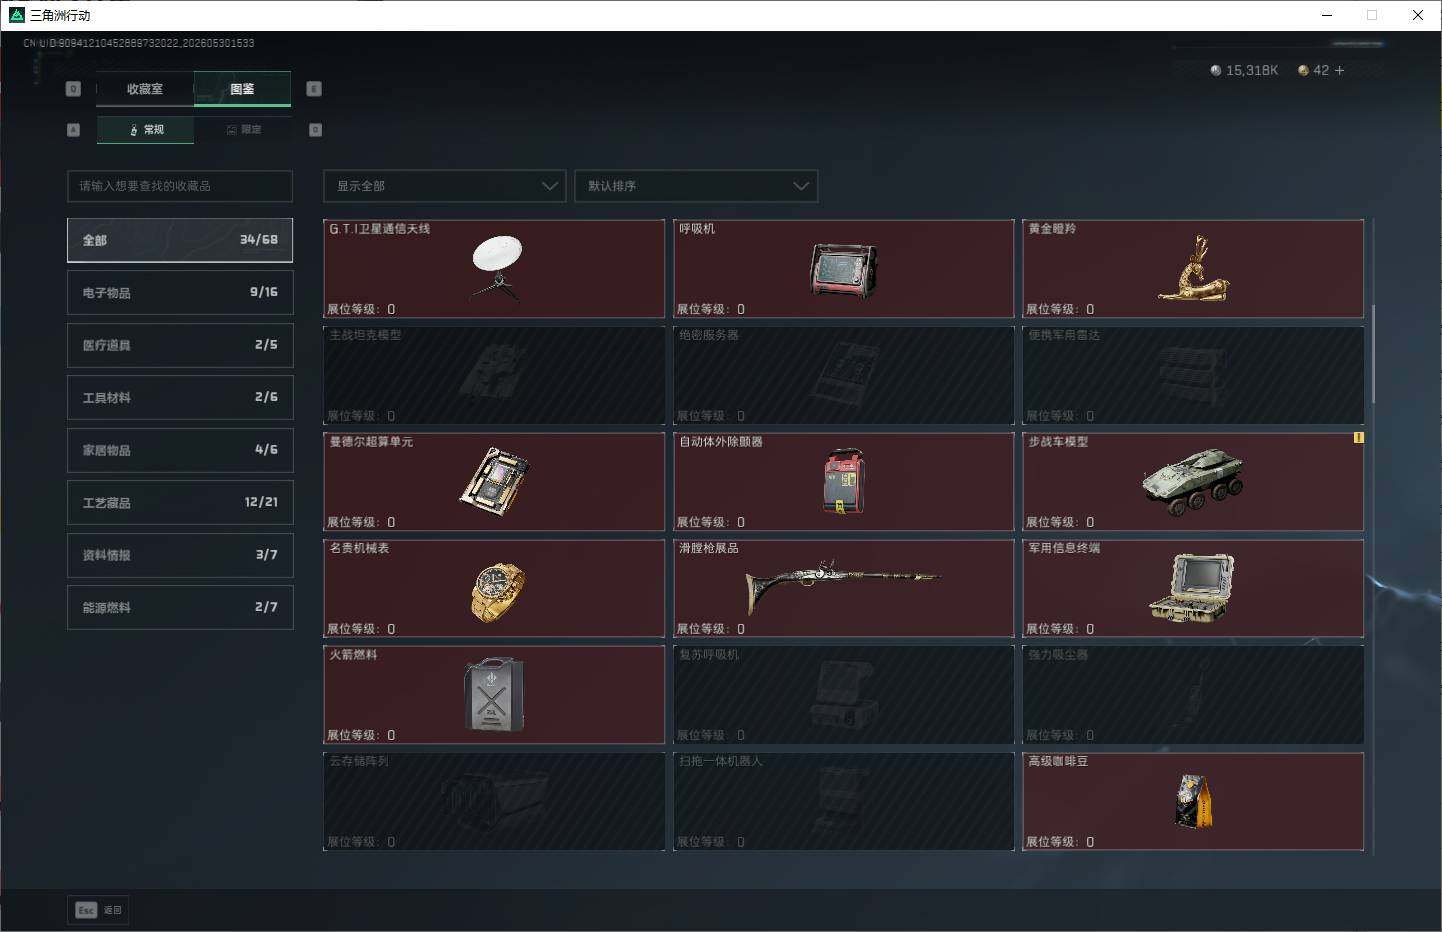1442x932 pixels.
Task: Select the 自动体外除颤器 defibrillator card
Action: coord(844,482)
